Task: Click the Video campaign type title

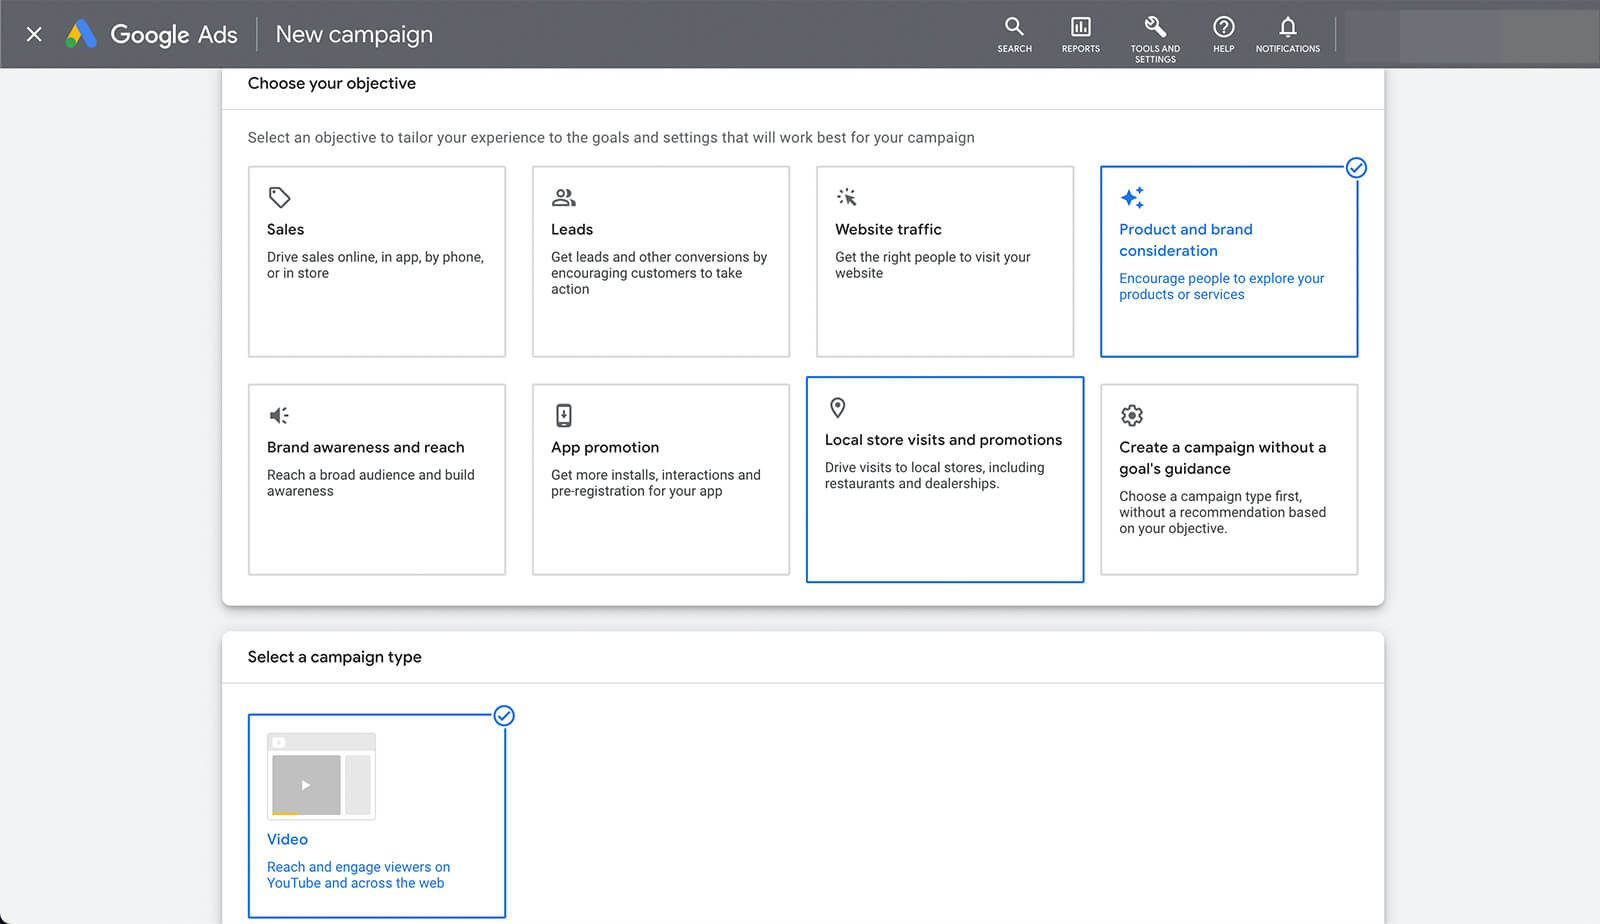Action: [287, 839]
